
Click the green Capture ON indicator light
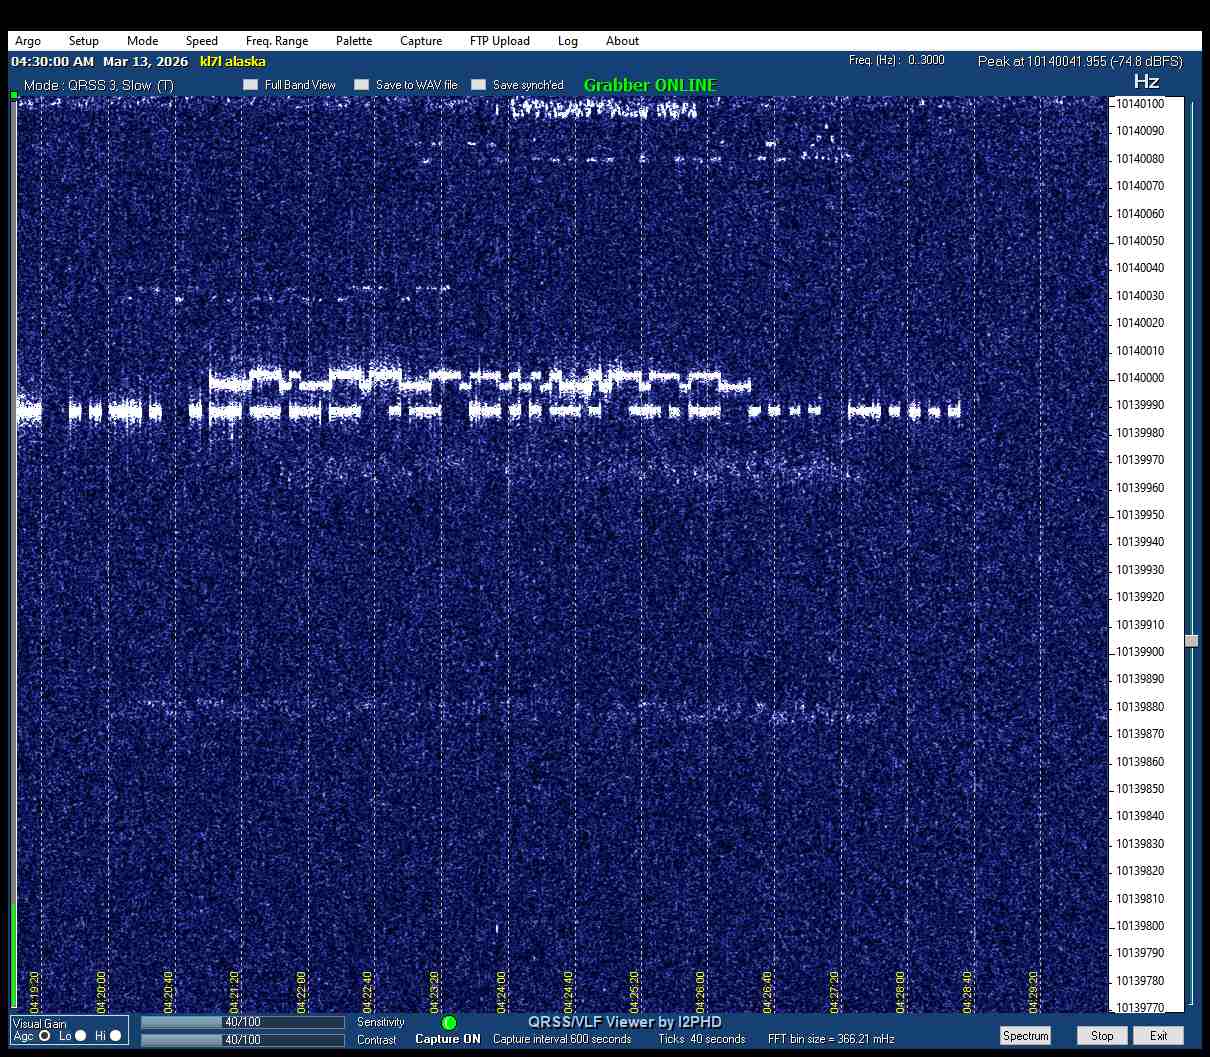pyautogui.click(x=449, y=1023)
